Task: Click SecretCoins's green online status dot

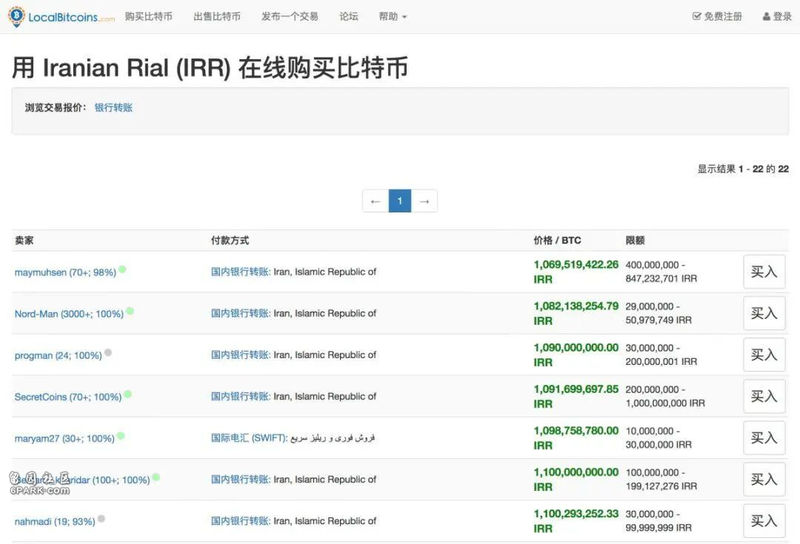Action: pos(128,394)
